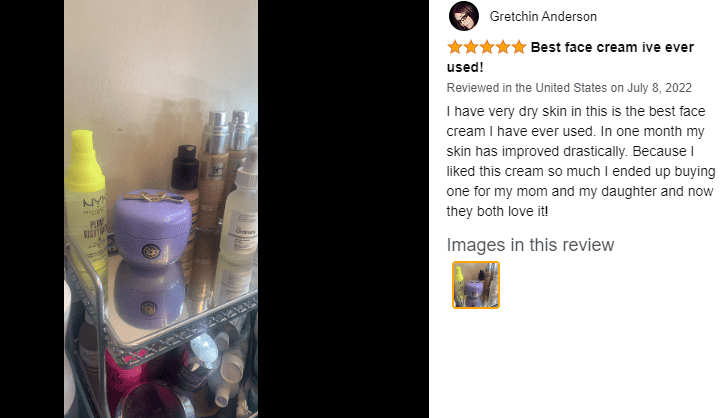Image resolution: width=721 pixels, height=418 pixels.
Task: Click the black backdrop right of the photo
Action: [343, 209]
